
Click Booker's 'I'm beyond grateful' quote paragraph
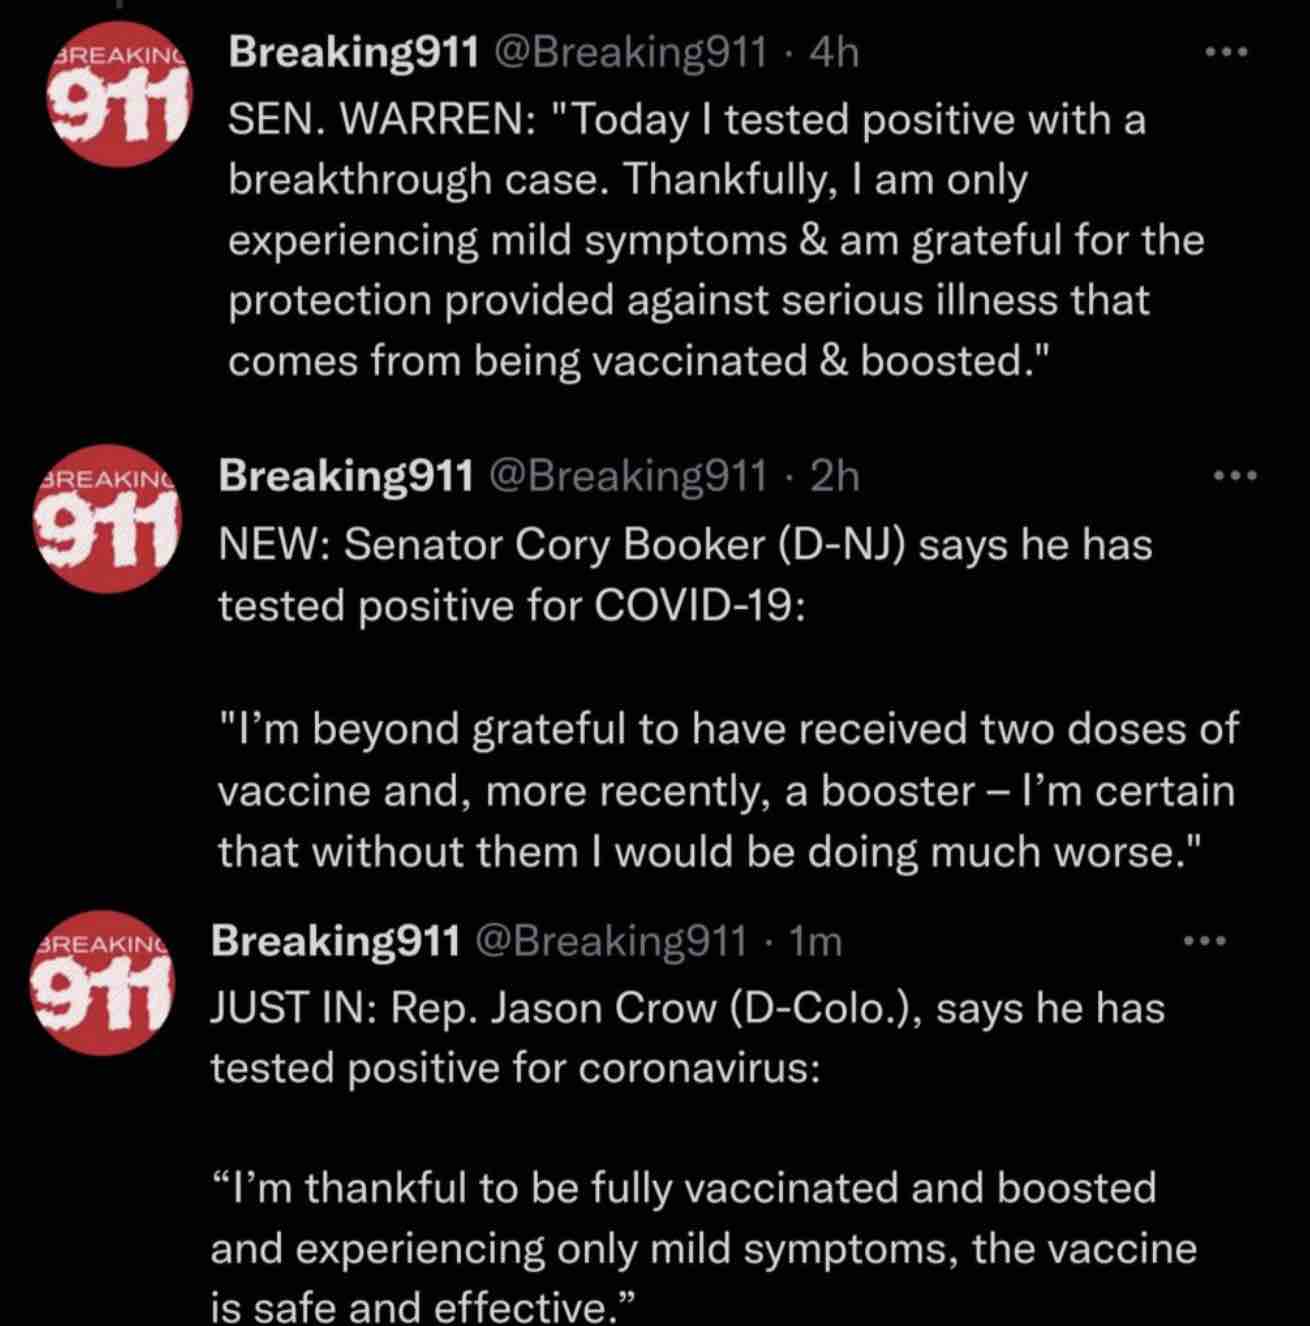(x=728, y=790)
